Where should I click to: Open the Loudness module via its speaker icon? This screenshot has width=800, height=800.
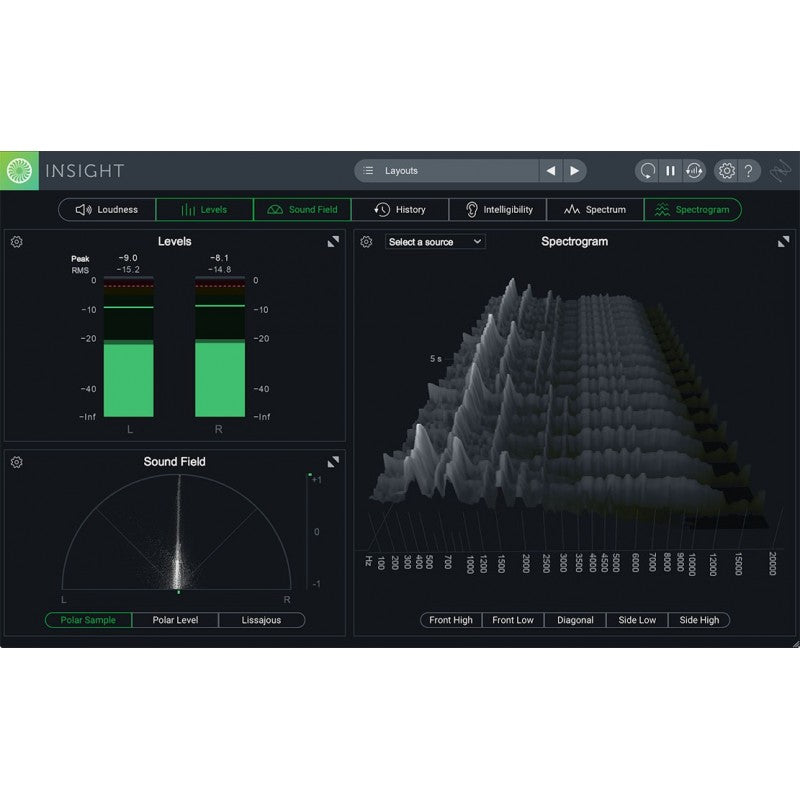click(x=85, y=210)
